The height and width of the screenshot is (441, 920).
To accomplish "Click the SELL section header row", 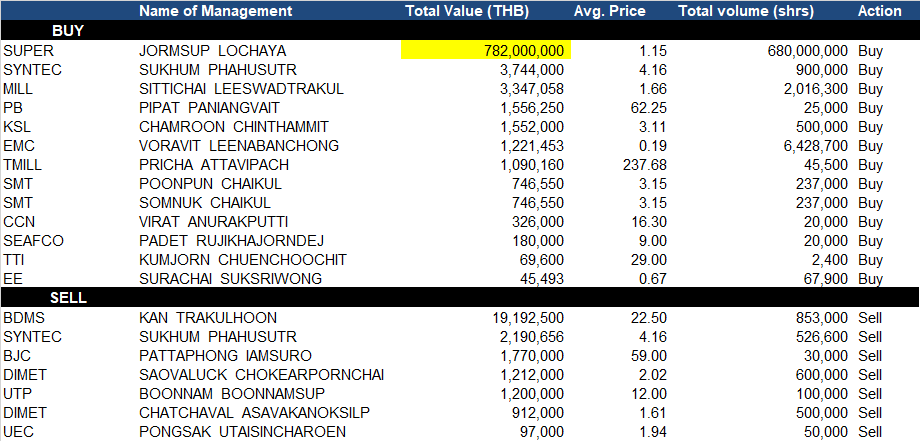I will point(460,297).
